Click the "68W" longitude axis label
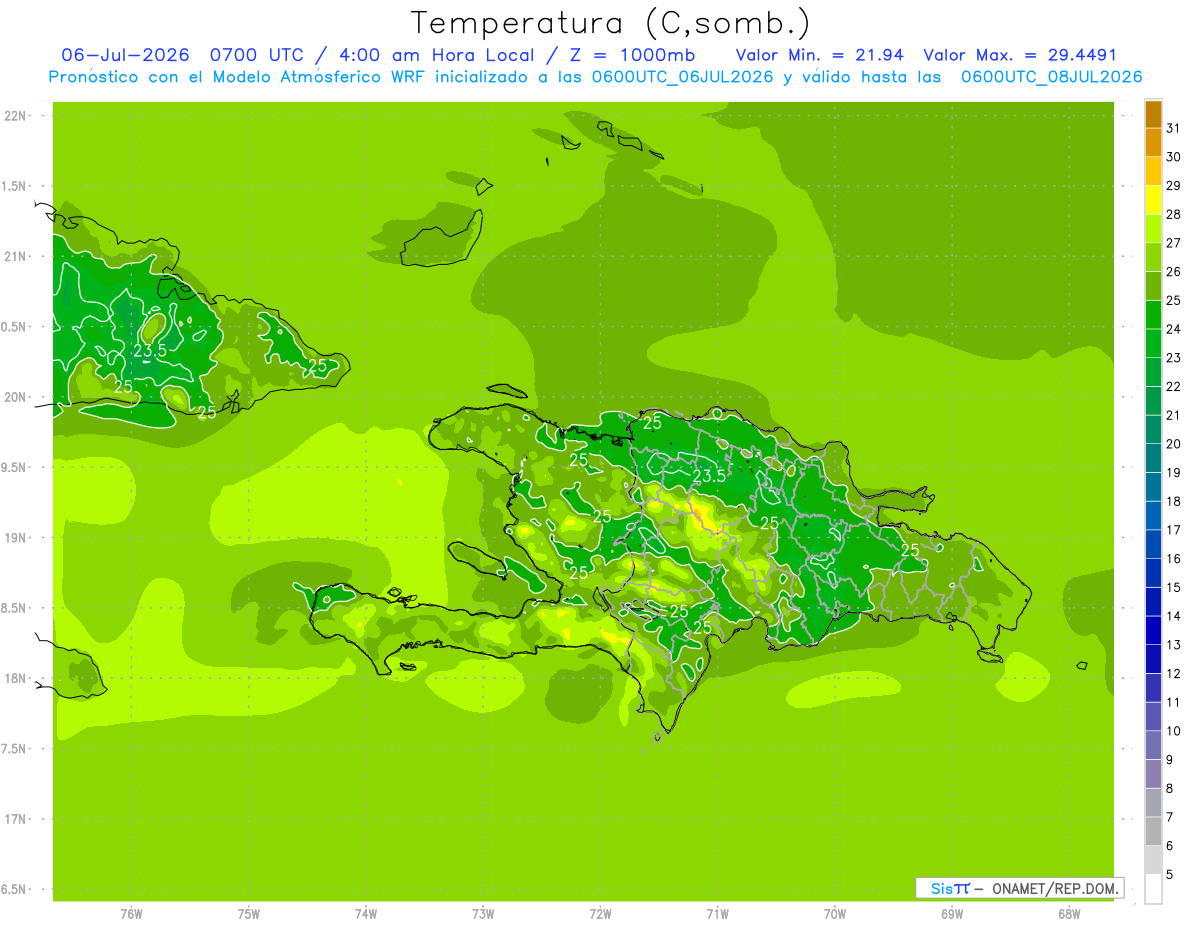 [x=1069, y=914]
